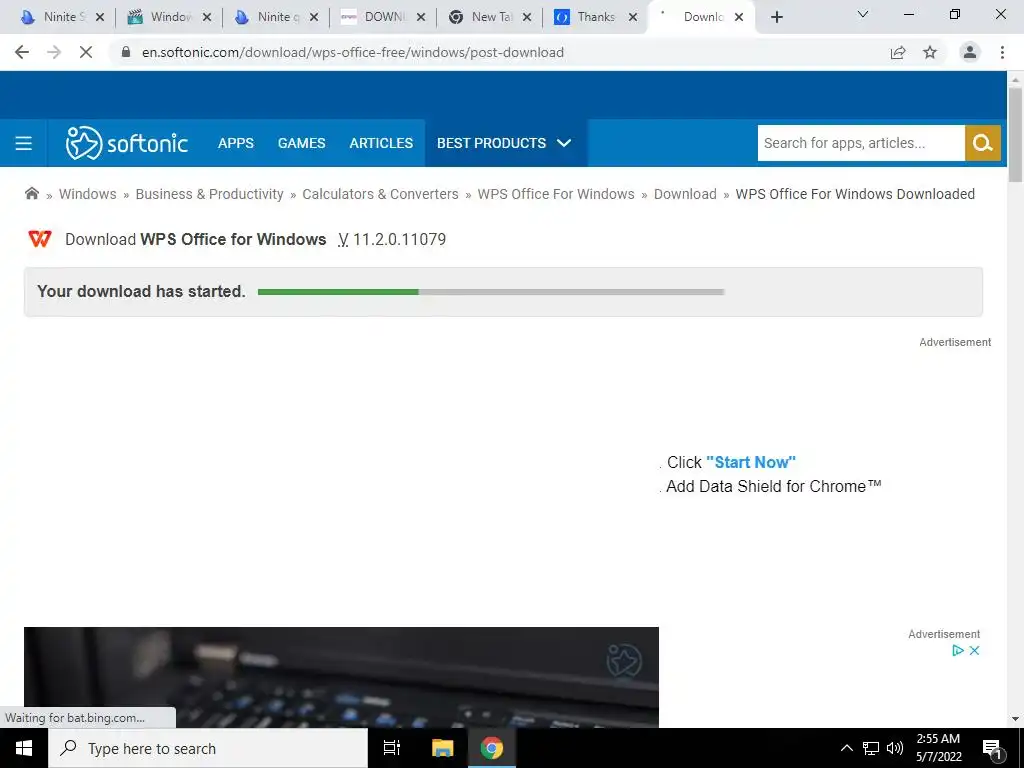Click the home icon in breadcrumb

[x=31, y=193]
